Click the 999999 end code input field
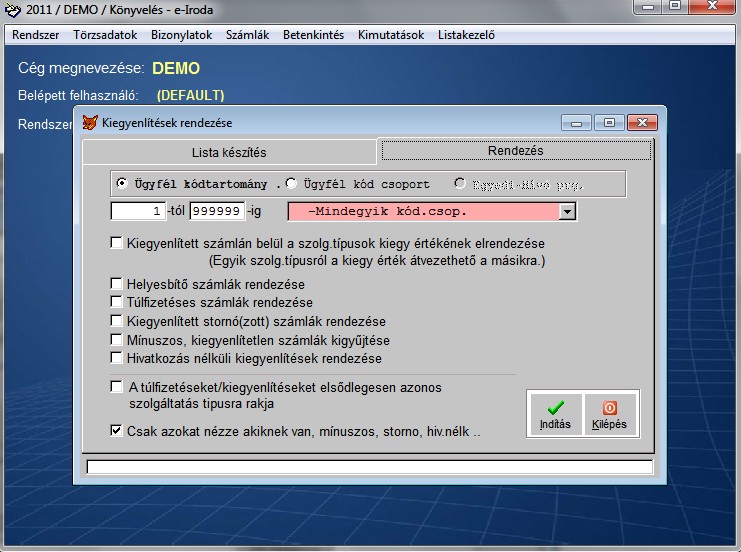The width and height of the screenshot is (741, 552). point(217,212)
